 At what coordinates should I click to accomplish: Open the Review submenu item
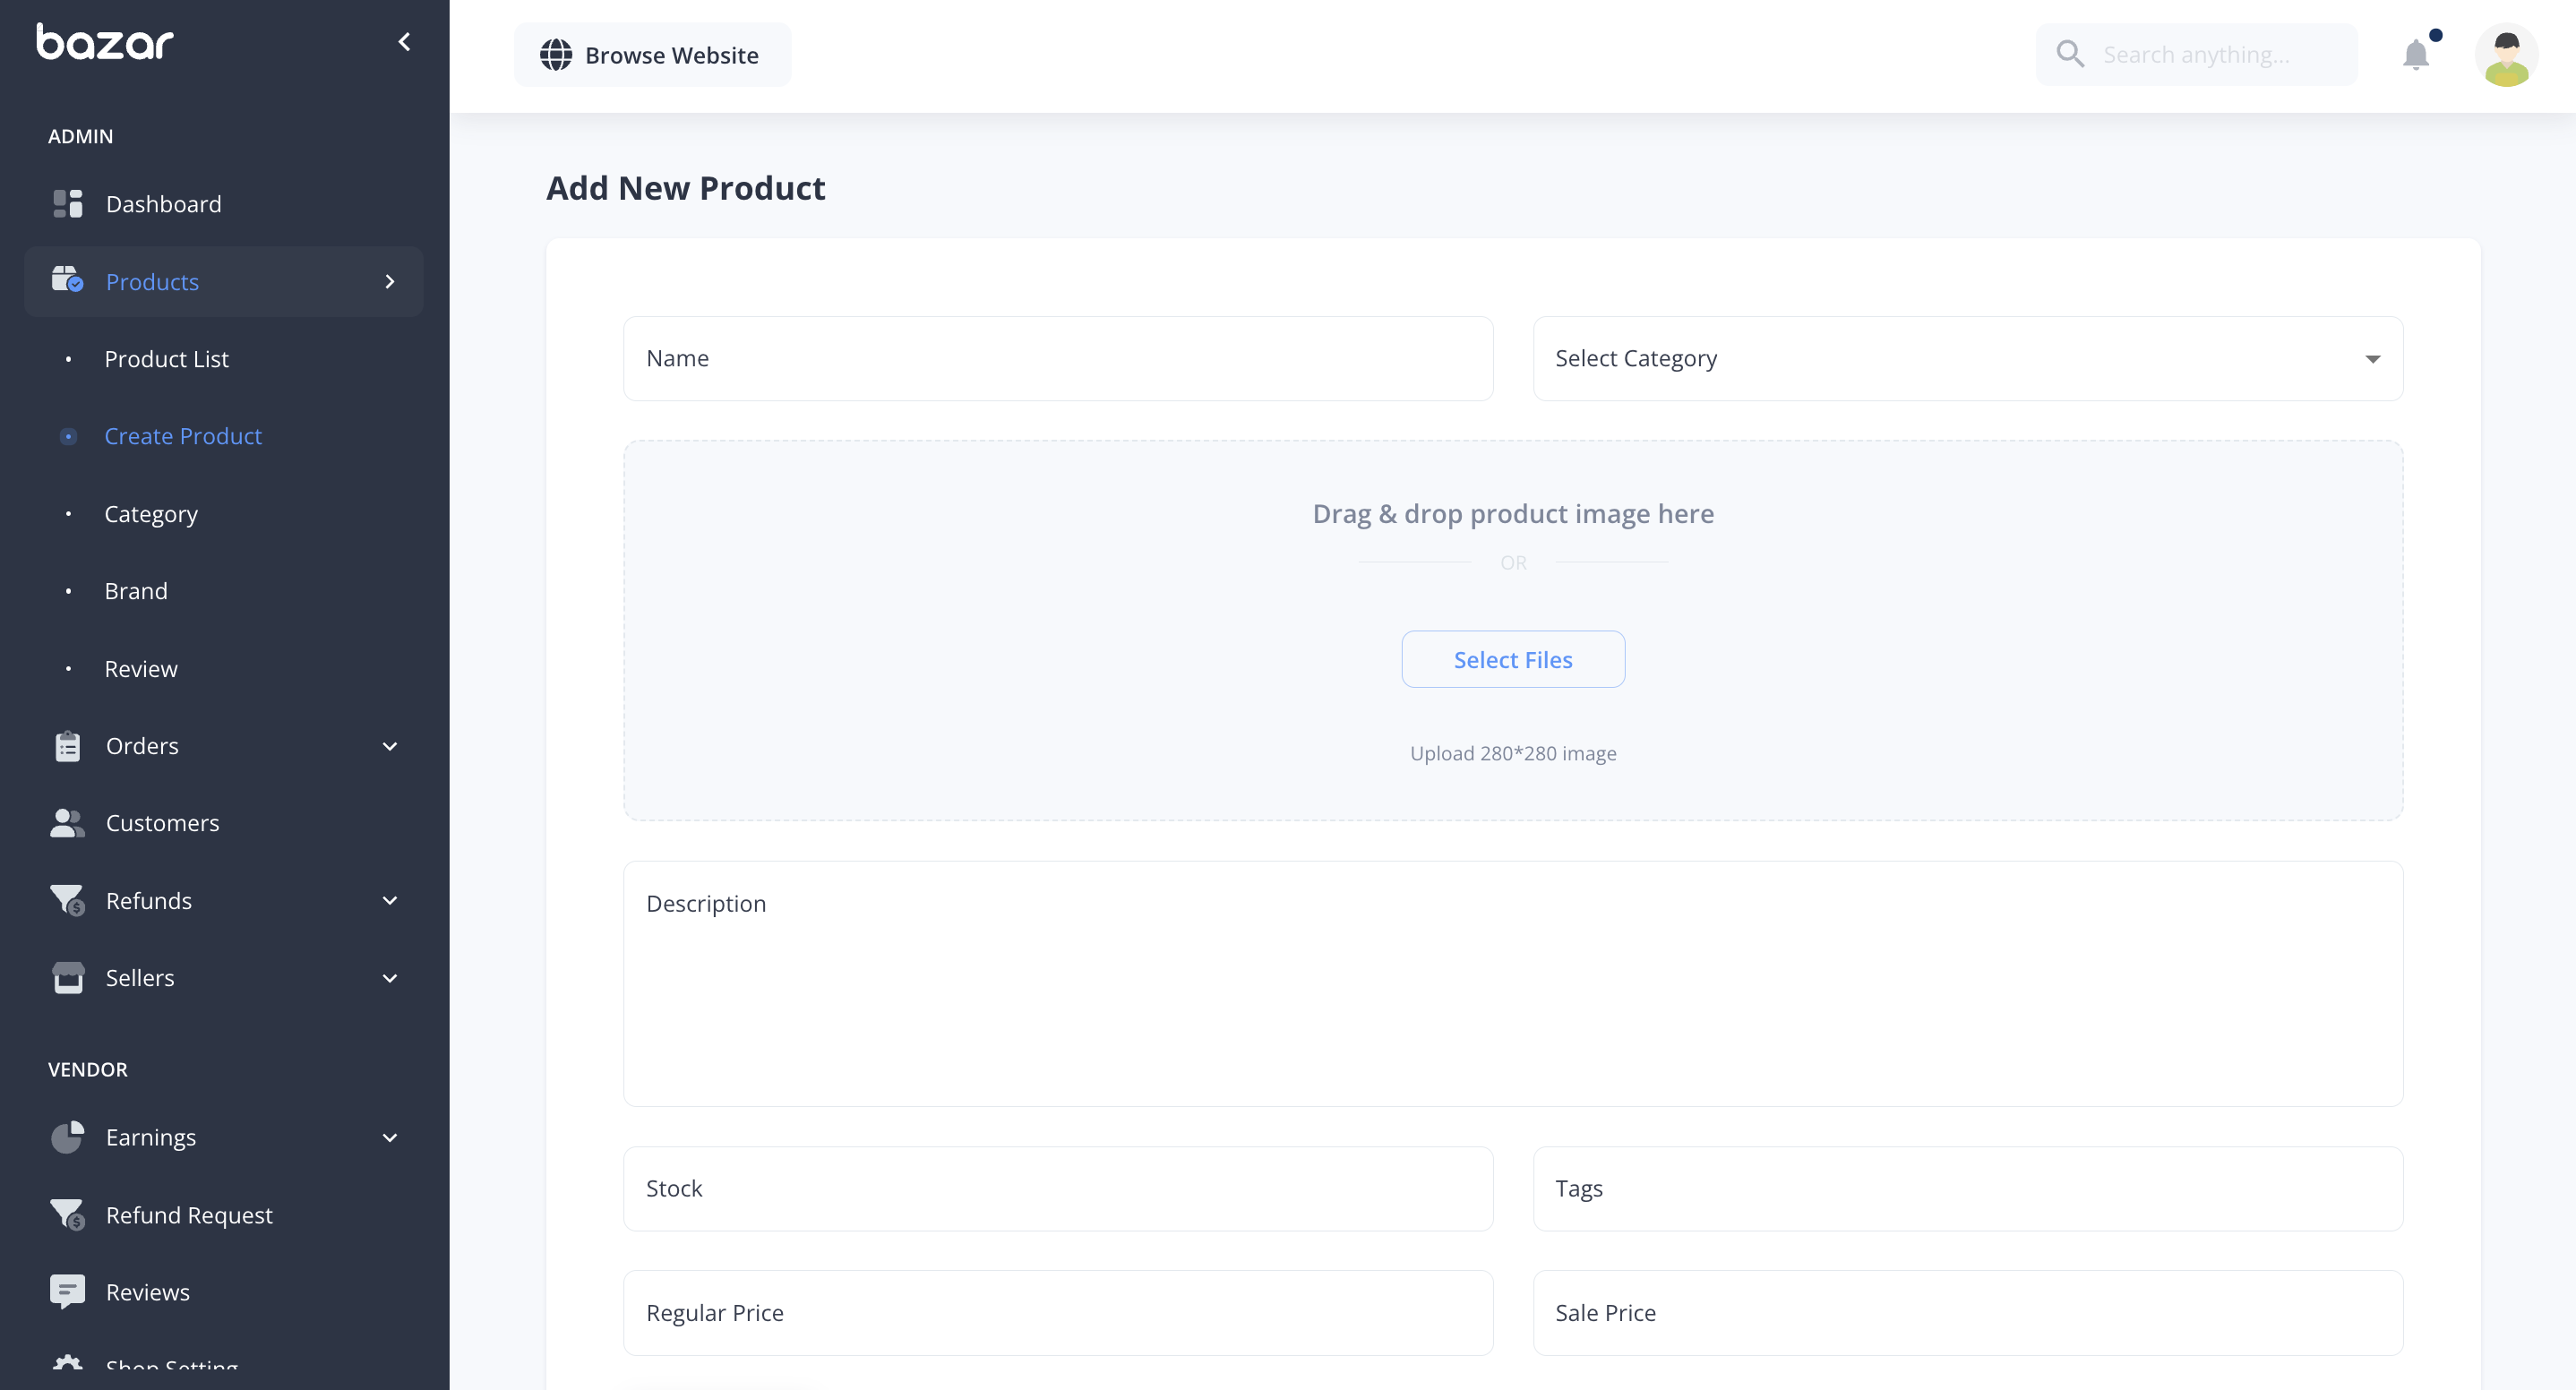[141, 669]
